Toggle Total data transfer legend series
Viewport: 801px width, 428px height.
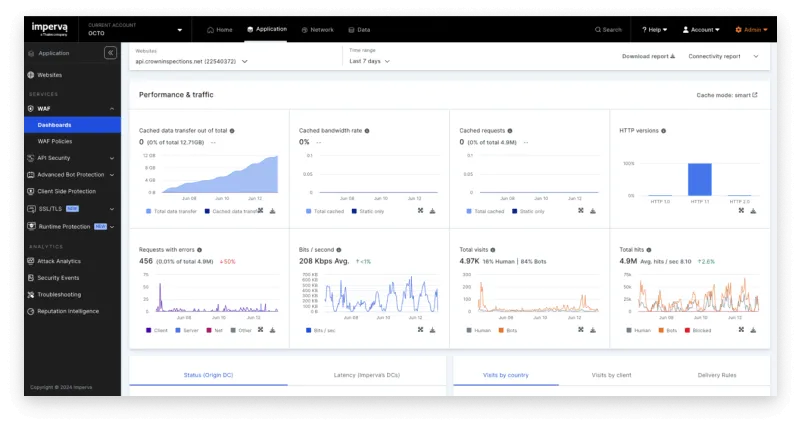(x=171, y=211)
